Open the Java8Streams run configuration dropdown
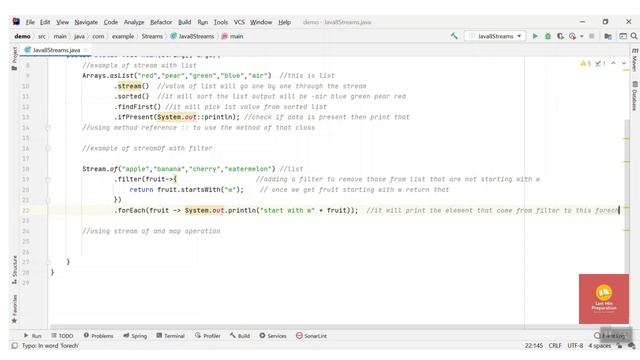This screenshot has width=640, height=360. click(495, 36)
